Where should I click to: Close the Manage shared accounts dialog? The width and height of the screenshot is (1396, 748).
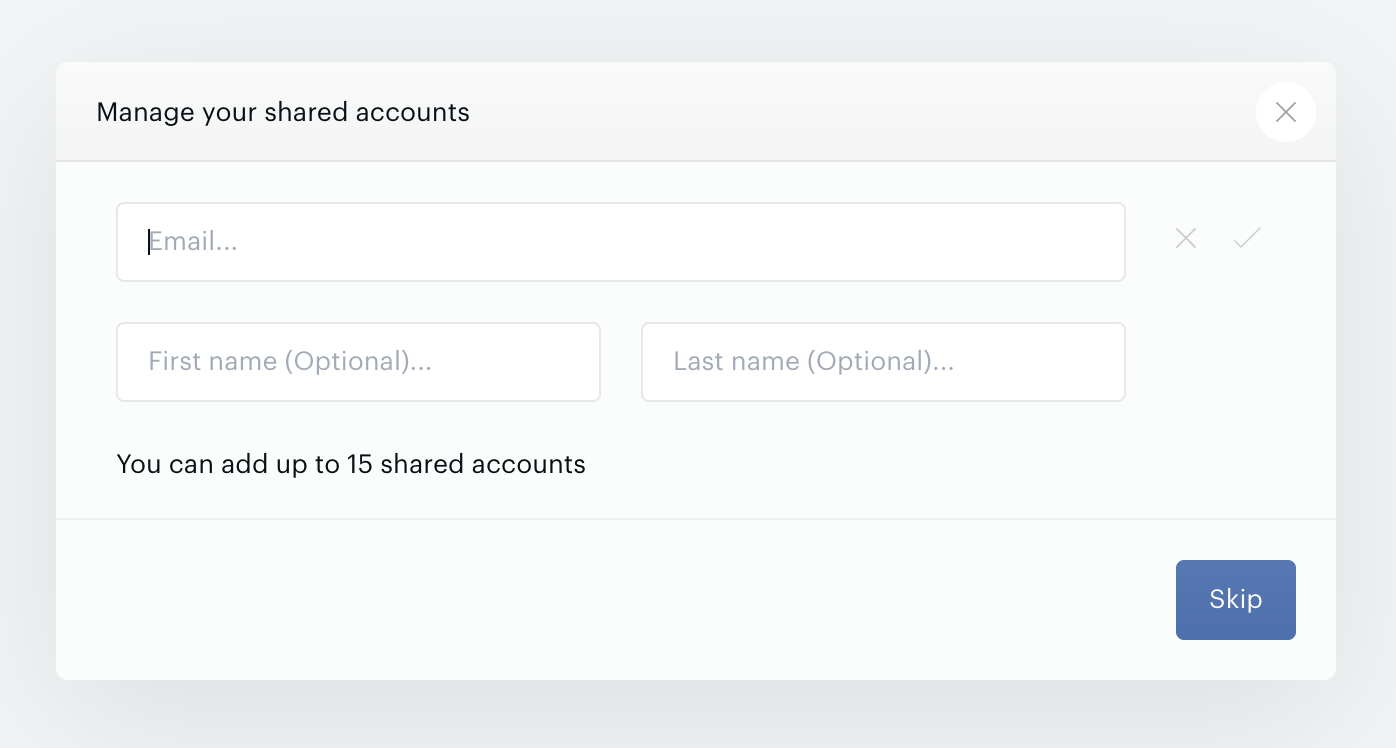pyautogui.click(x=1286, y=112)
